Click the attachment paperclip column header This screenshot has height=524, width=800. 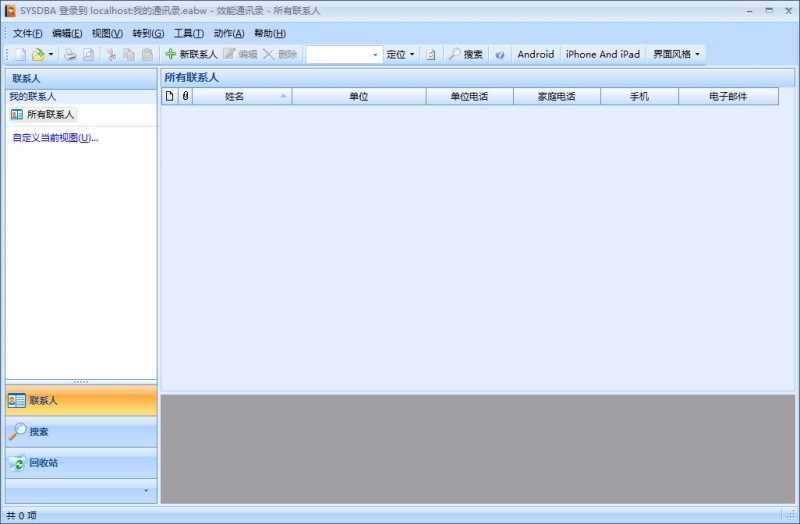(x=185, y=96)
